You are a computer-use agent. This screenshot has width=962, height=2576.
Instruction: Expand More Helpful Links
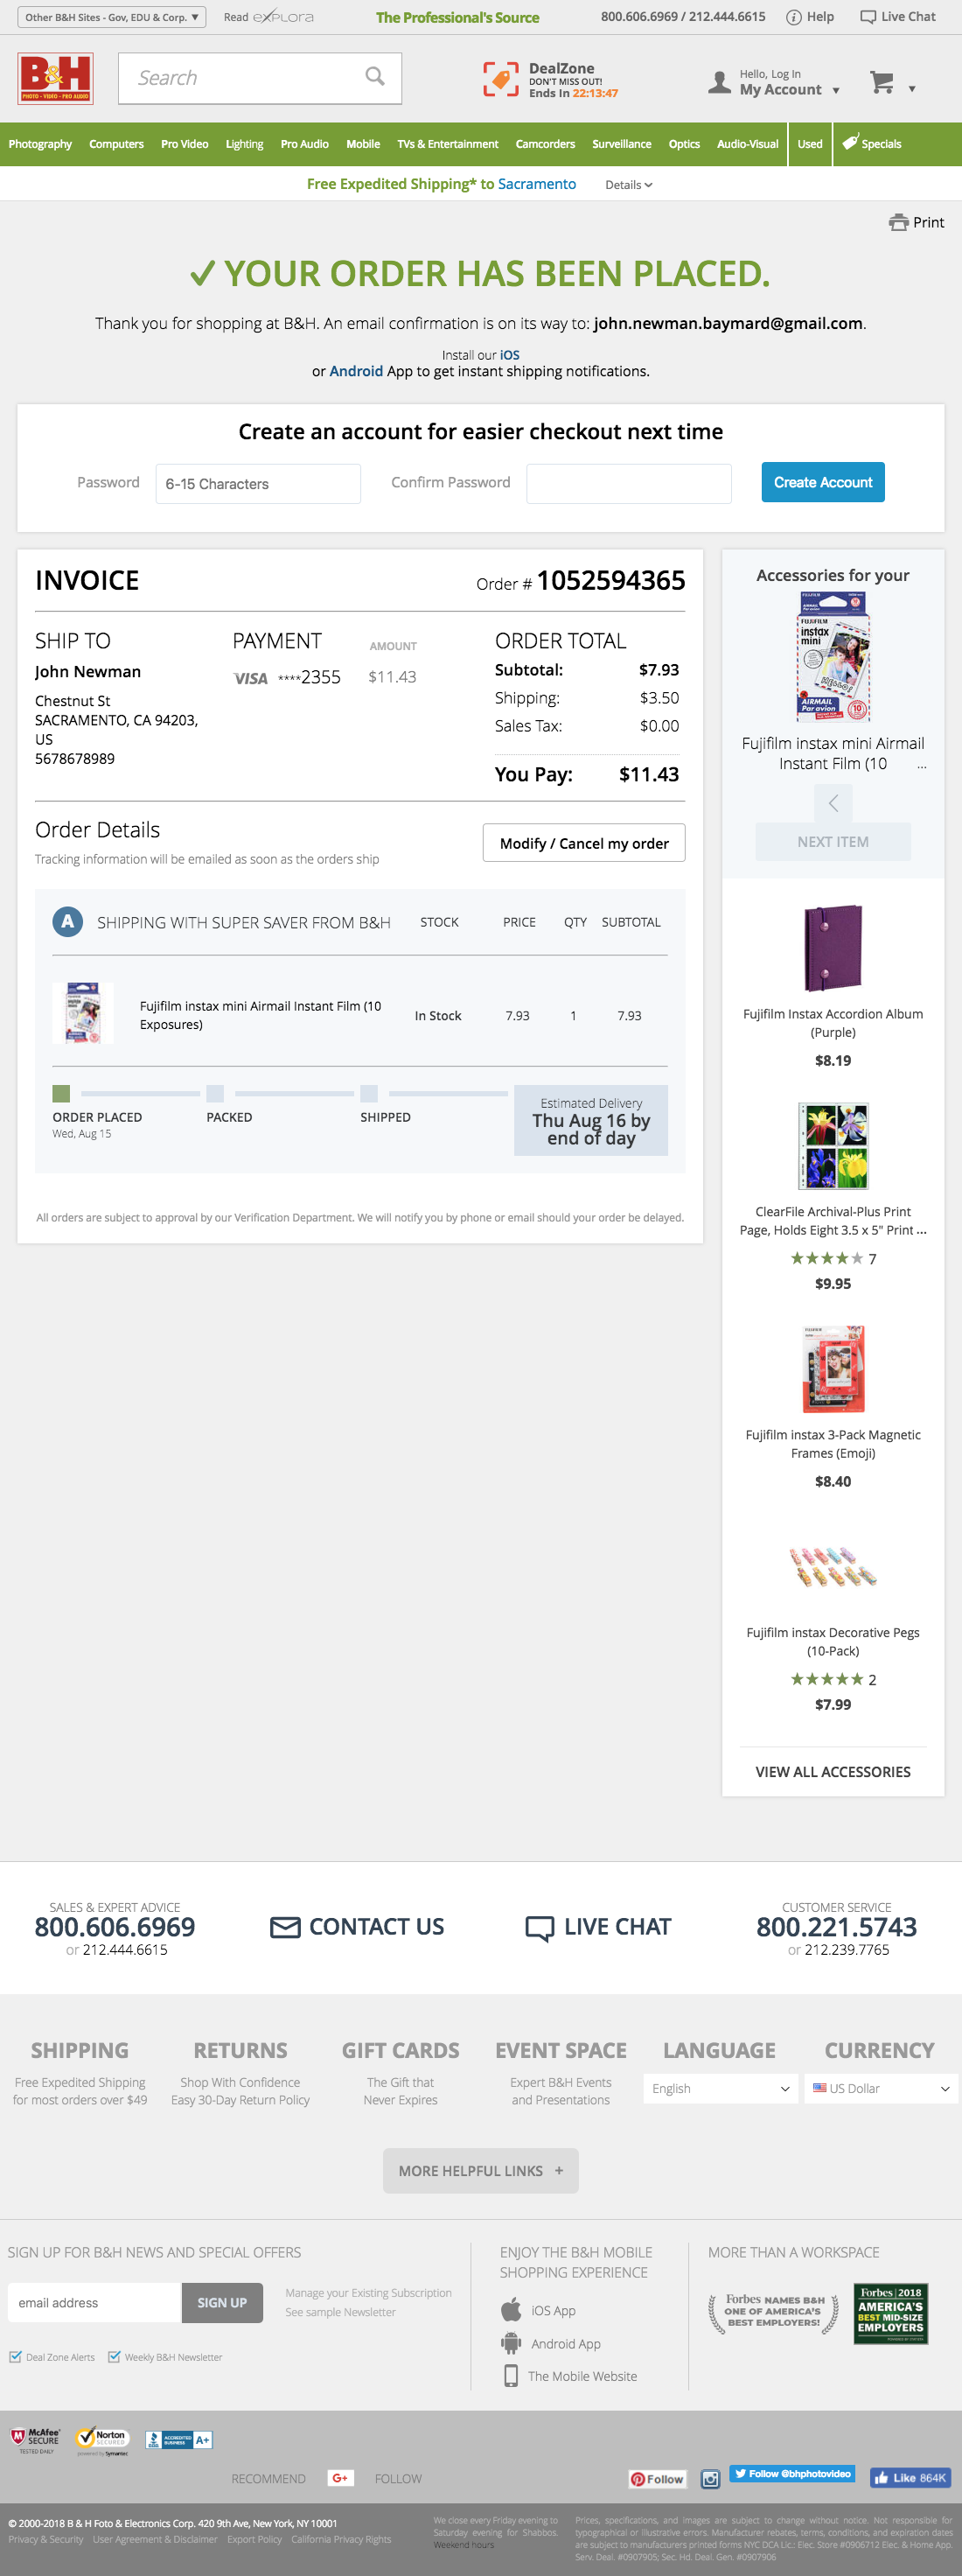coord(480,2171)
